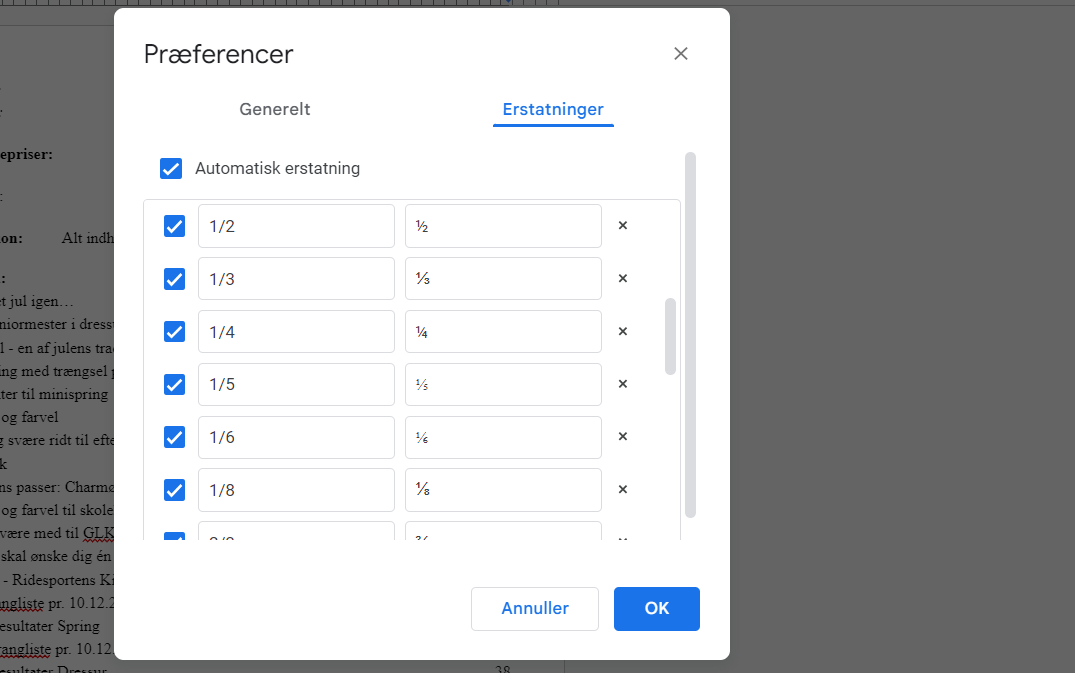Switch to the Generelt tab
This screenshot has width=1075, height=673.
(x=274, y=109)
